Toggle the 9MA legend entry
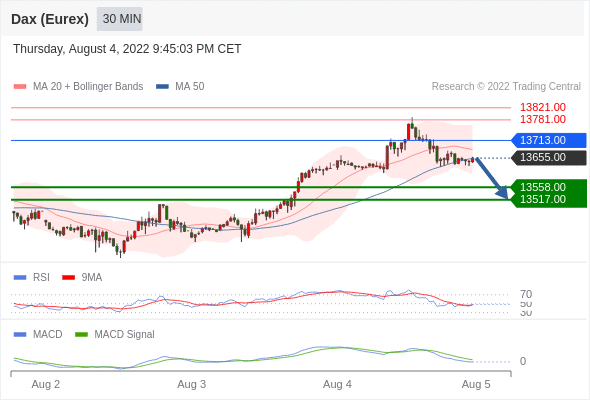 82,277
